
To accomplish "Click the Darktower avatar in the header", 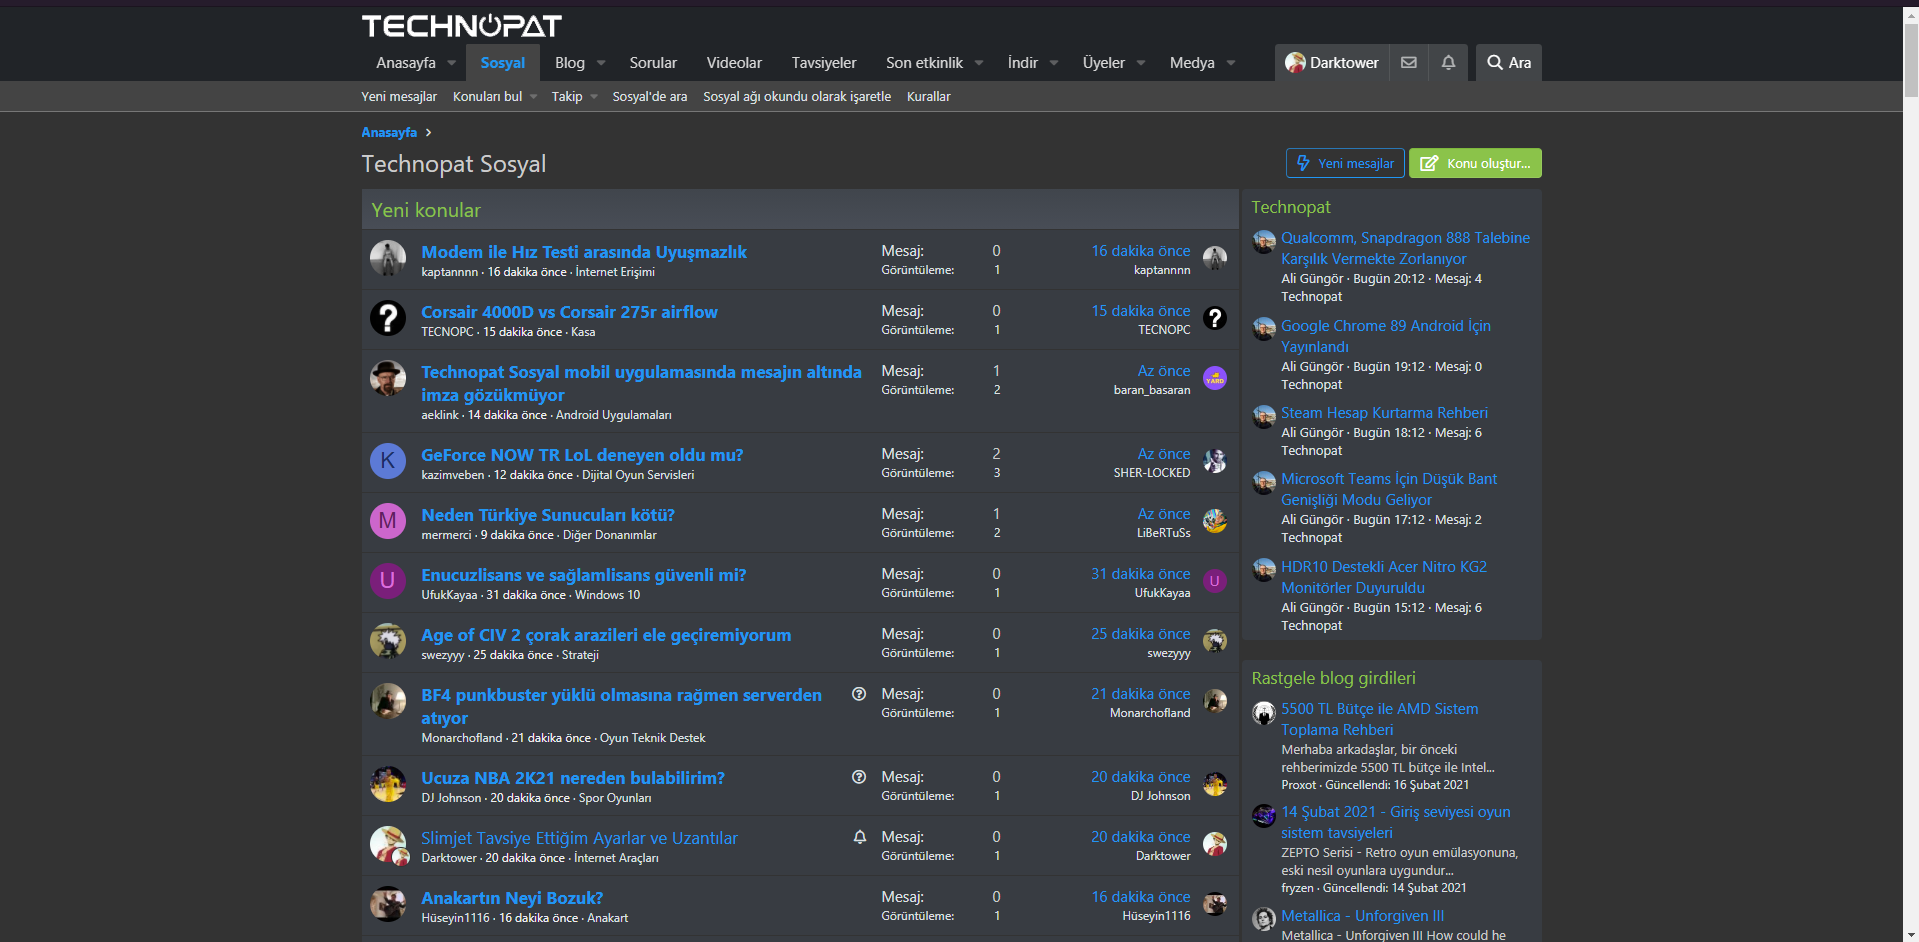I will [x=1295, y=62].
